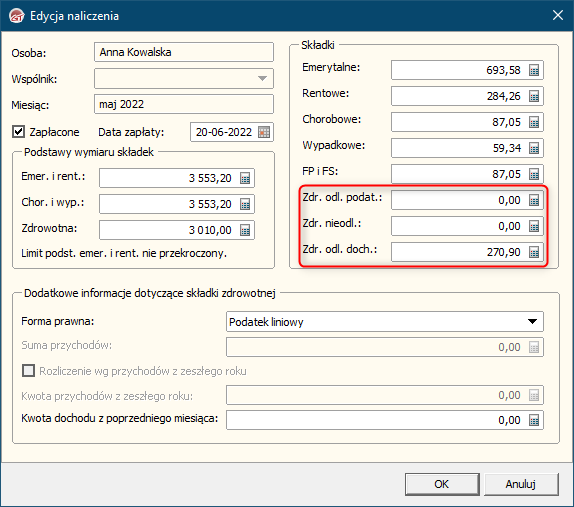This screenshot has height=507, width=574.
Task: Open calendar picker for Data zapłaty
Action: coord(264,132)
